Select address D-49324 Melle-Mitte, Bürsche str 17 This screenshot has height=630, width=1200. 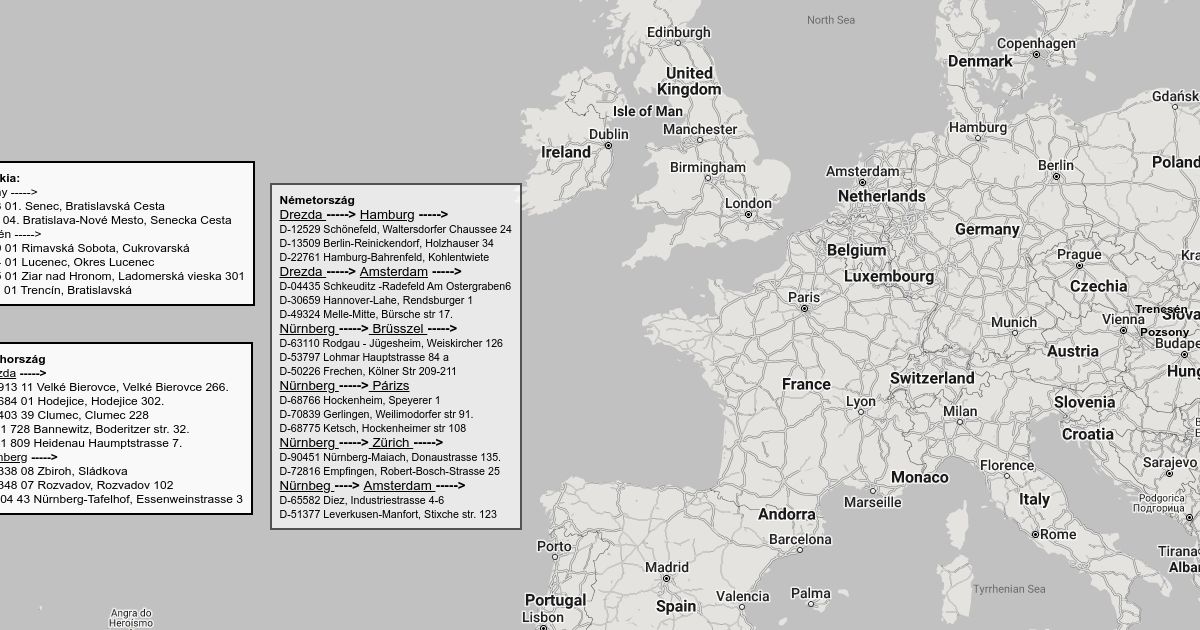[366, 314]
